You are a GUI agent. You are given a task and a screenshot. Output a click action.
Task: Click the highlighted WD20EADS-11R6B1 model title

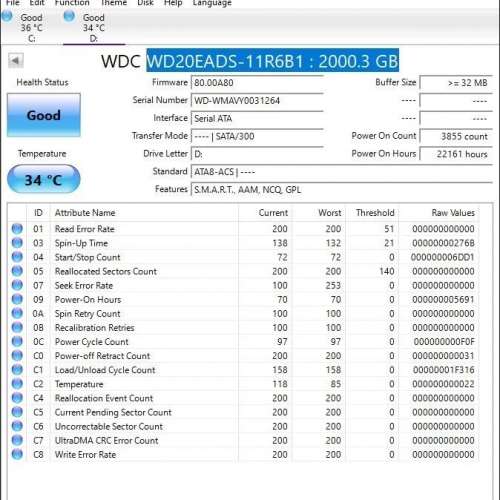pos(272,61)
